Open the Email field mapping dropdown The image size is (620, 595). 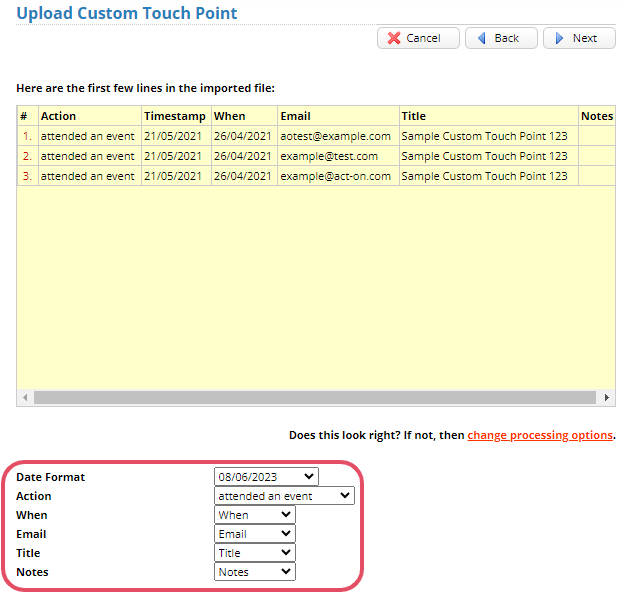pos(255,534)
